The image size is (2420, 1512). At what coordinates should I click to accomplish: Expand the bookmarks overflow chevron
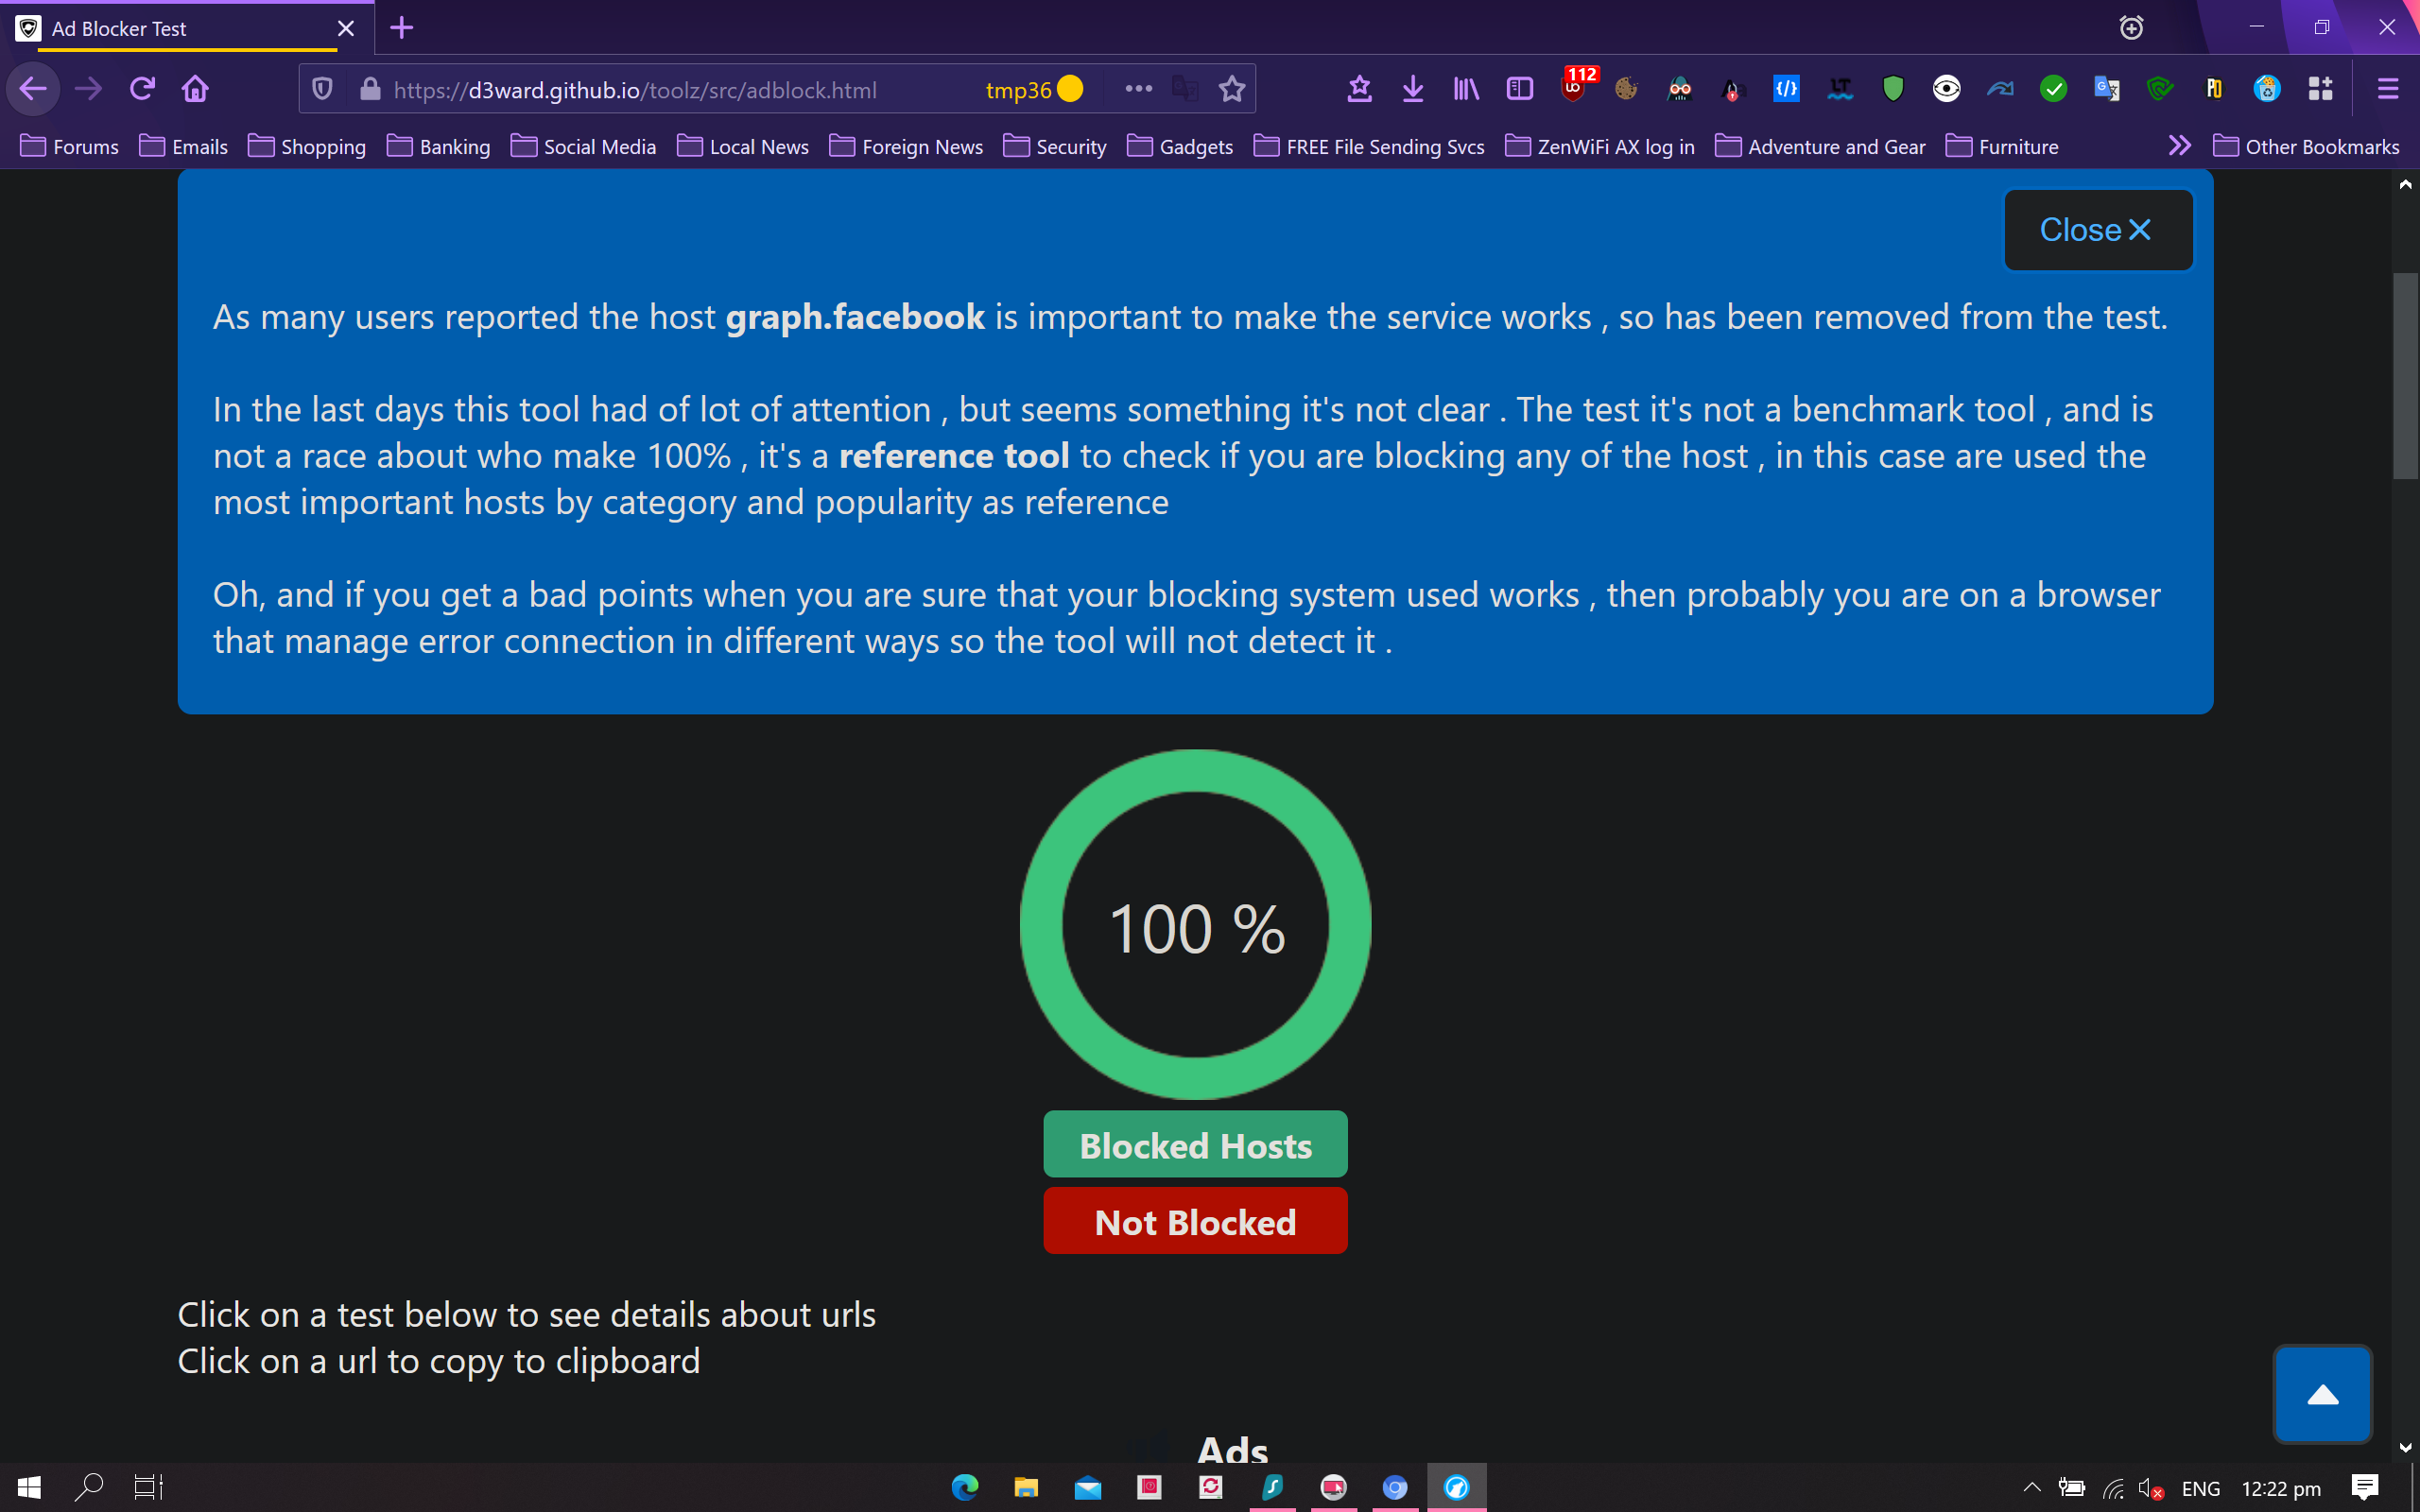[x=2180, y=146]
